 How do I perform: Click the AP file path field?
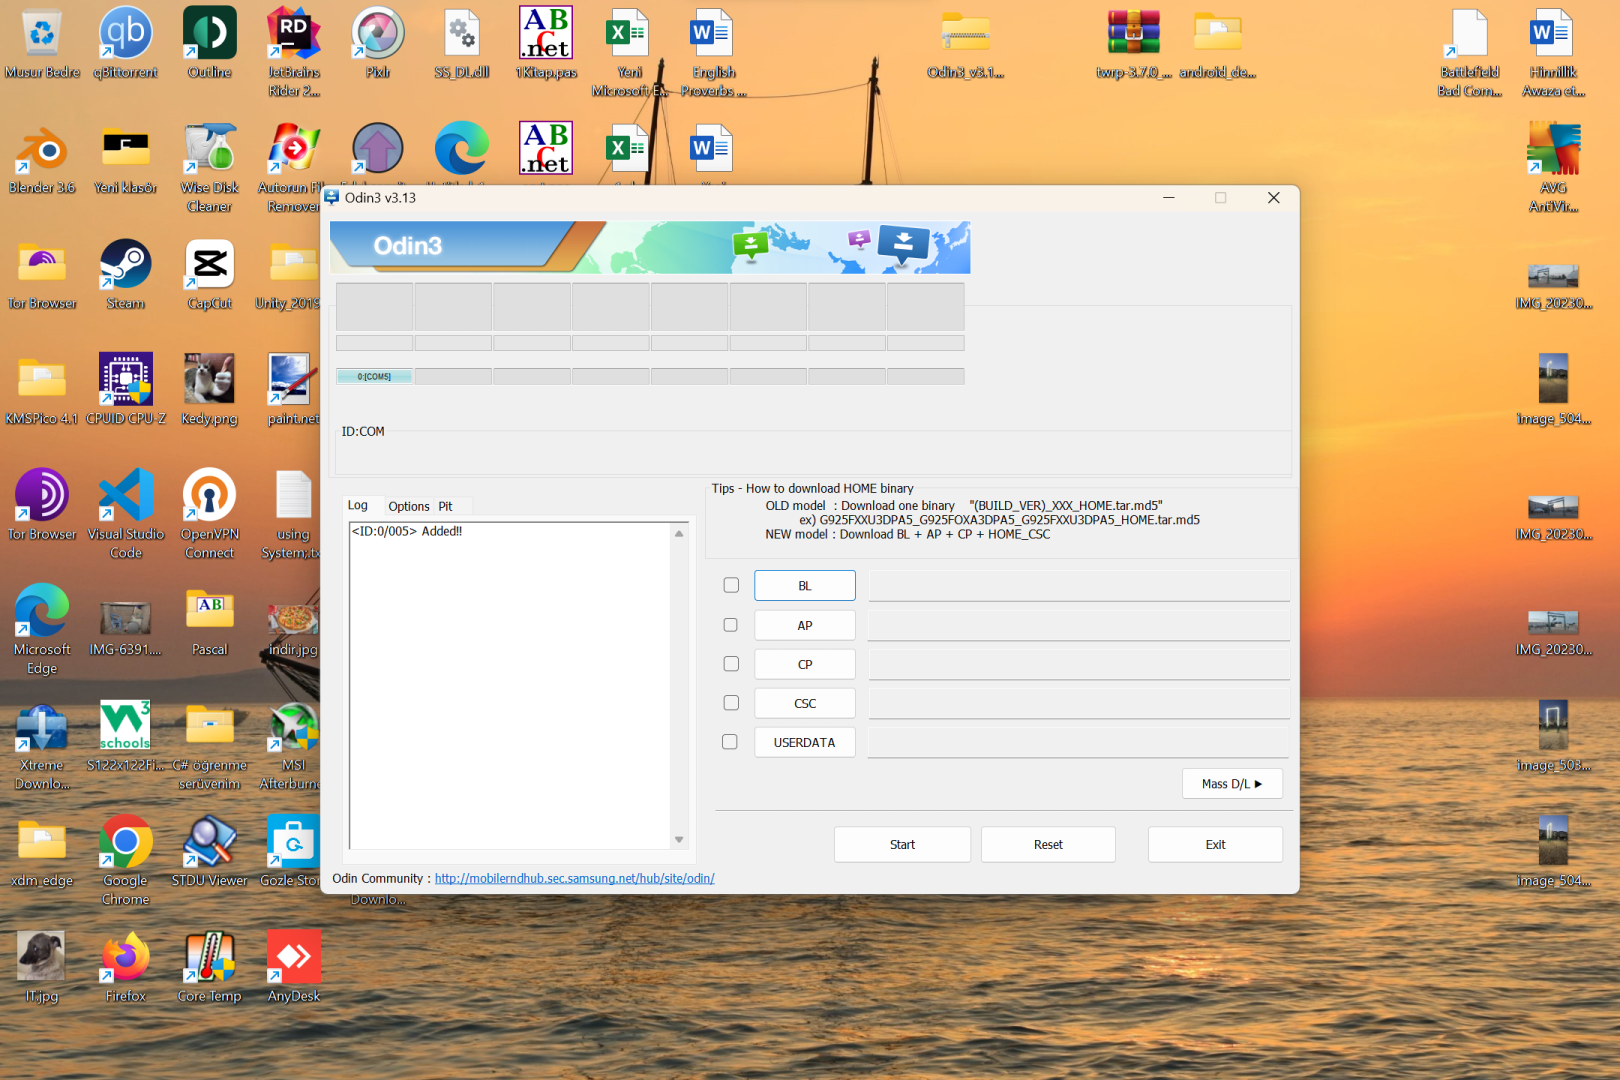click(x=1079, y=625)
